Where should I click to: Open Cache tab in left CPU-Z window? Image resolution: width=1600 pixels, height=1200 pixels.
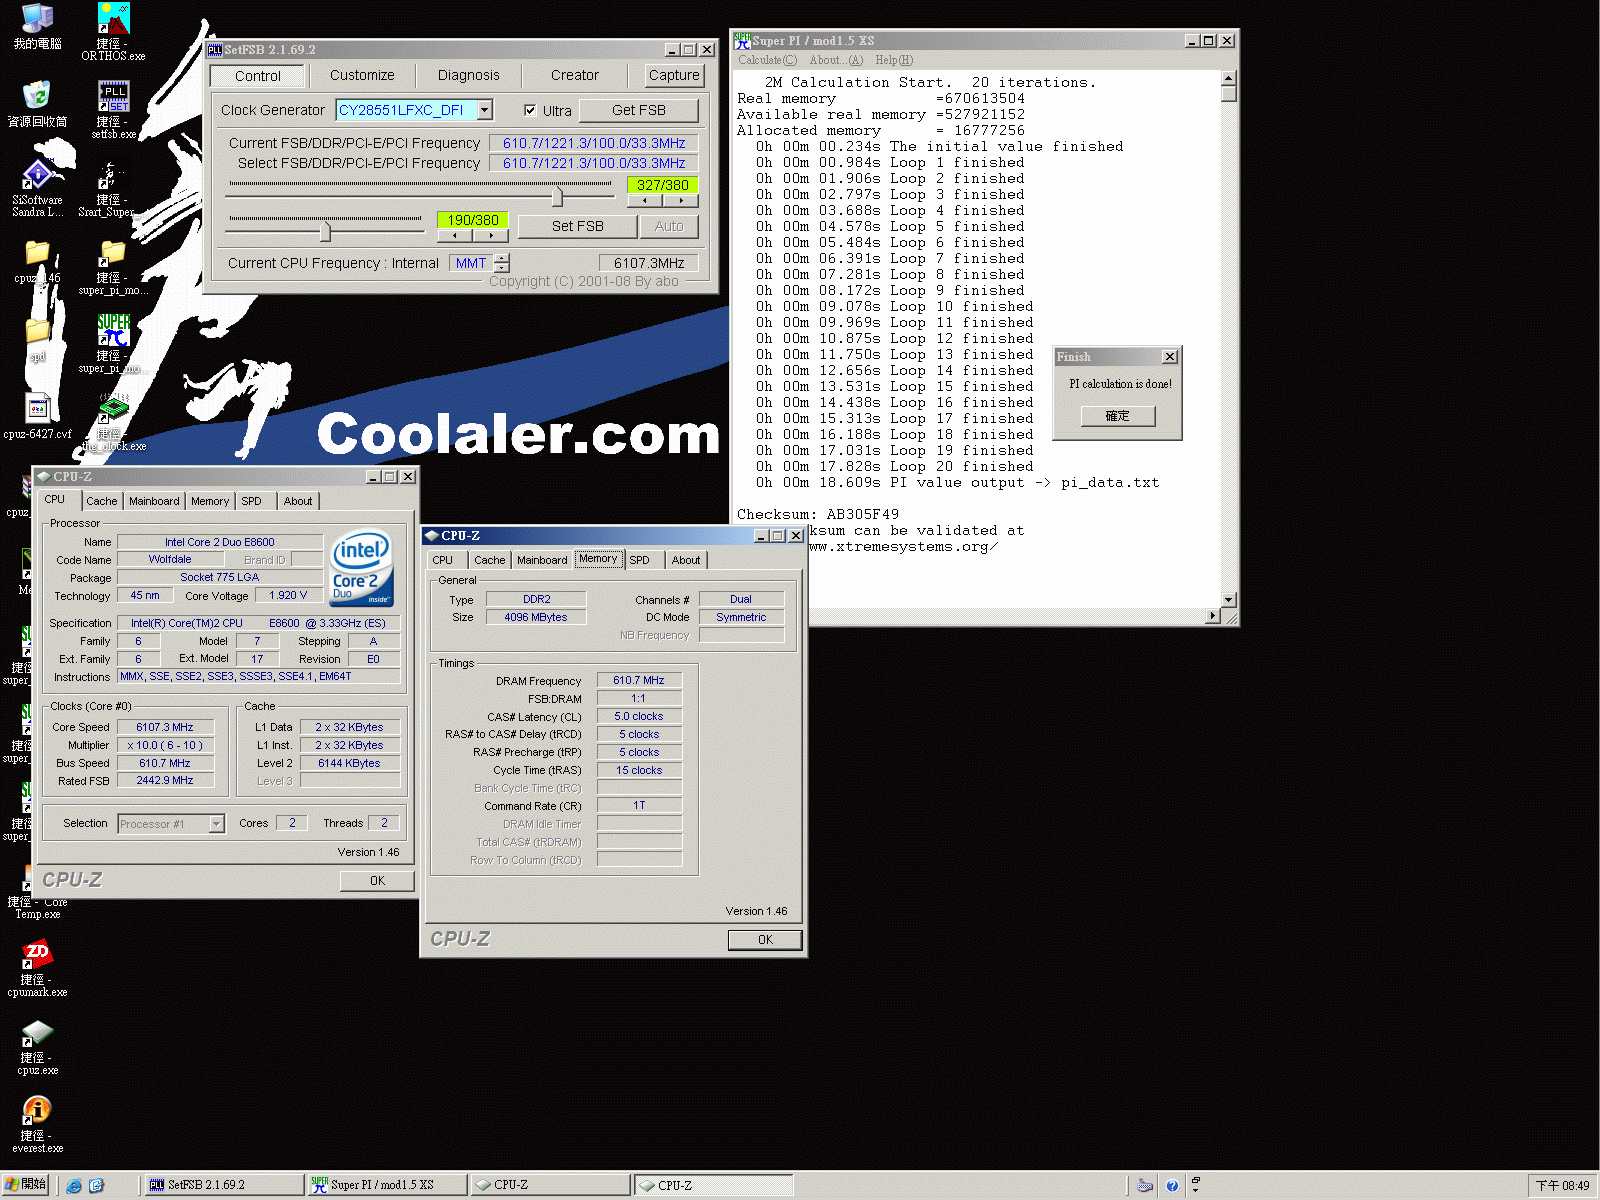point(101,501)
